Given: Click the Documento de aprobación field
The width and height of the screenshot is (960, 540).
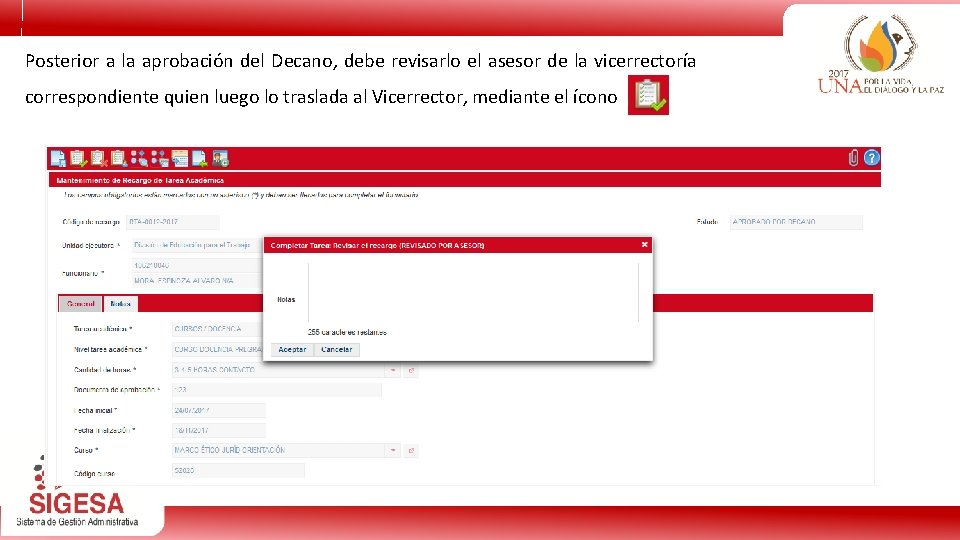Looking at the screenshot, I should click(277, 389).
